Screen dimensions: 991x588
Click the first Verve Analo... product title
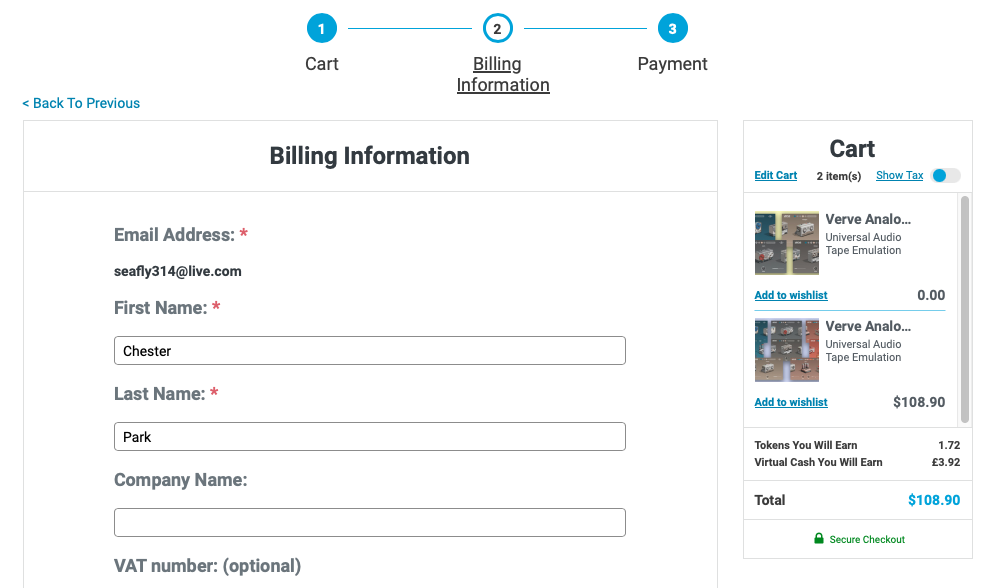[x=868, y=219]
